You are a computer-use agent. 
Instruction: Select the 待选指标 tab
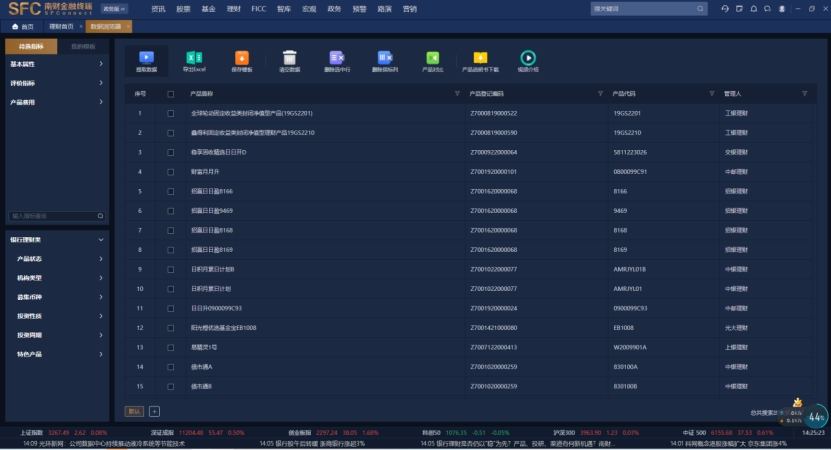point(31,46)
